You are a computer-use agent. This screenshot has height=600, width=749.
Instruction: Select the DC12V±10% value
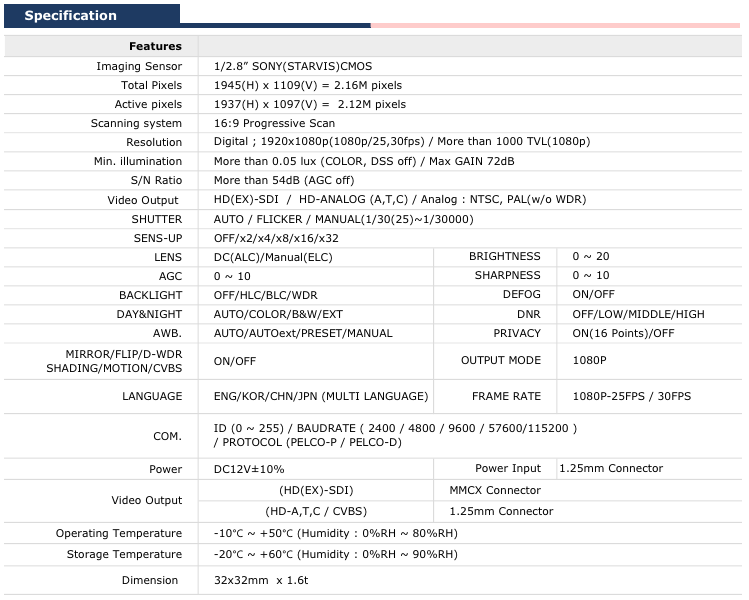249,470
